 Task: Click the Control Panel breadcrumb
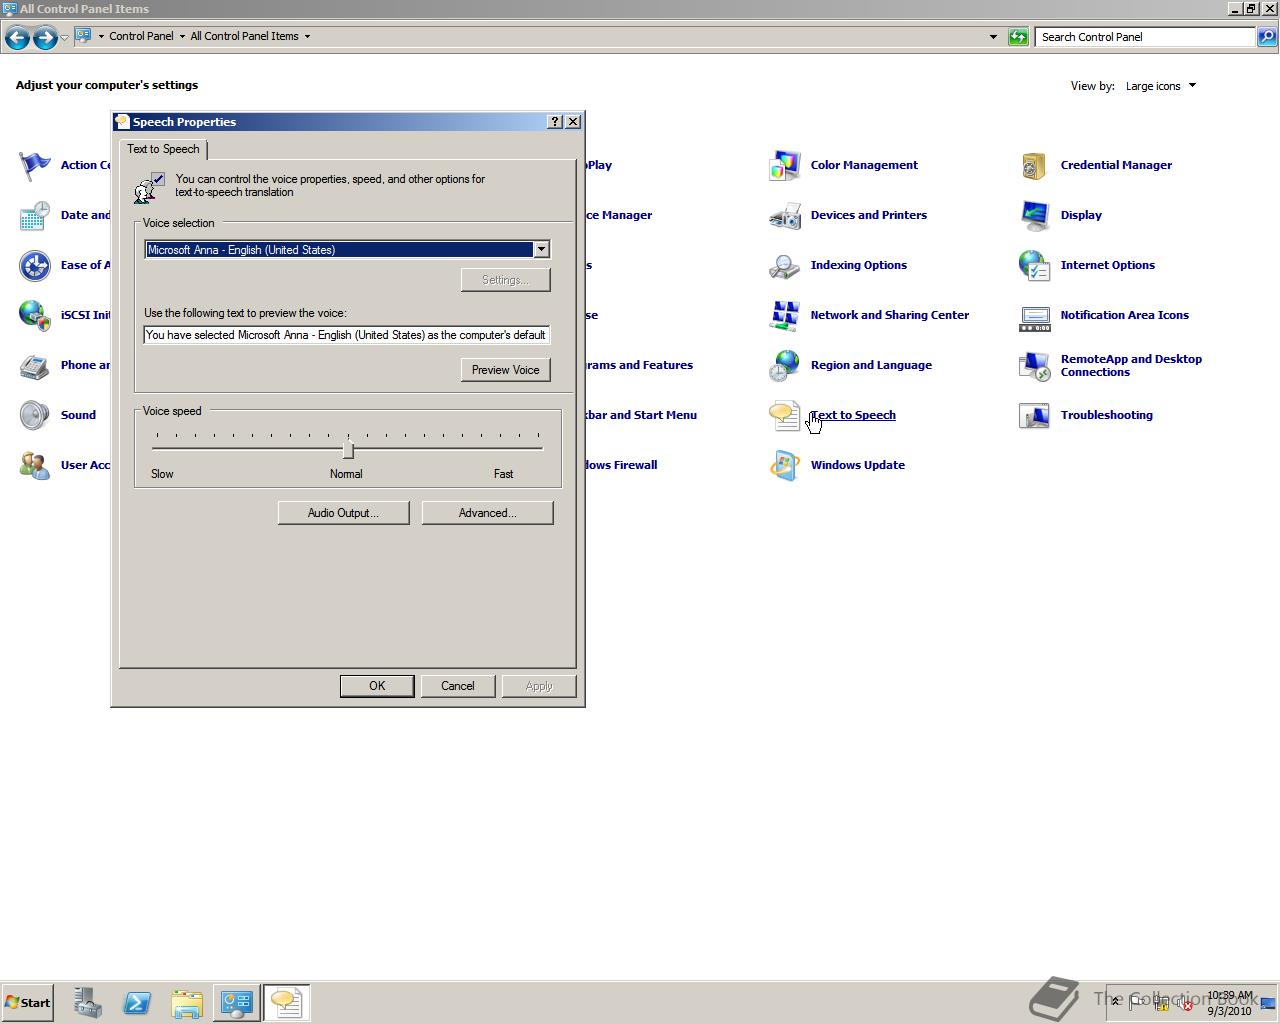[141, 36]
